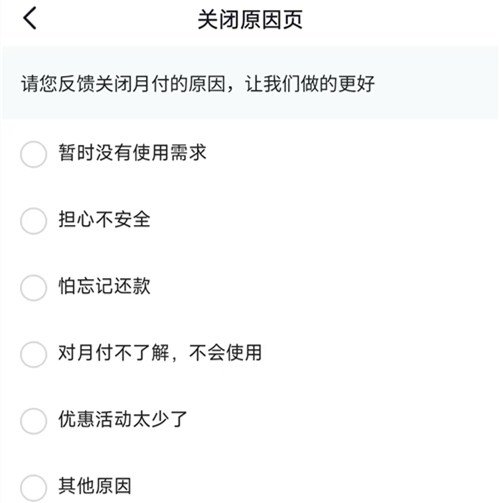Tap the 请您反馈关闭月付的原因 prompt text
The image size is (499, 503).
pos(123,83)
